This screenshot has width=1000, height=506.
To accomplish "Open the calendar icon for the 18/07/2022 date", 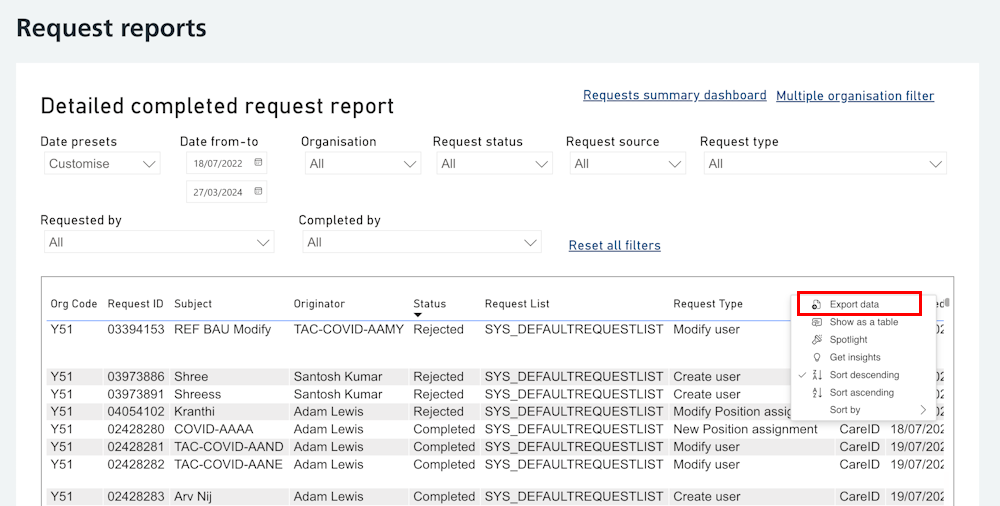I will (x=258, y=163).
